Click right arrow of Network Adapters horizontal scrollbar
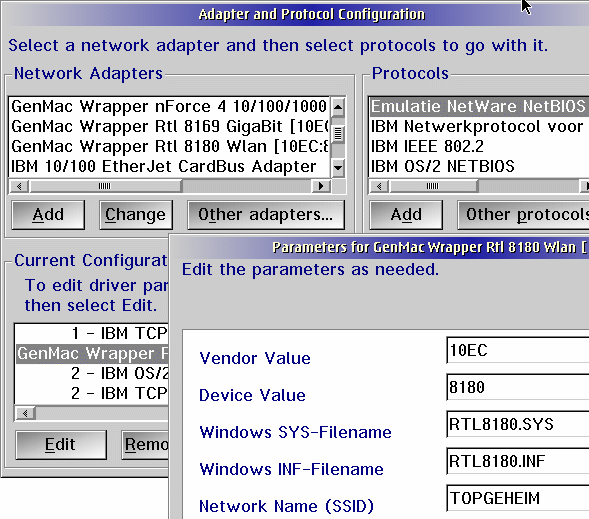This screenshot has width=589, height=519. coord(321,186)
